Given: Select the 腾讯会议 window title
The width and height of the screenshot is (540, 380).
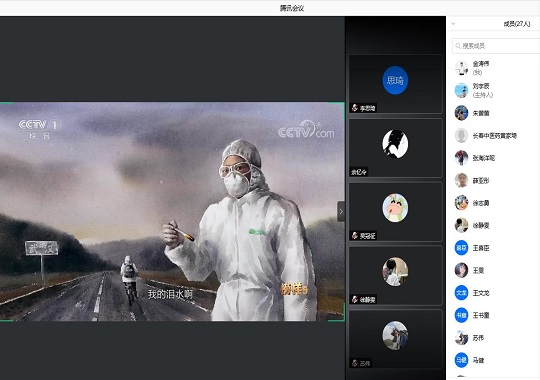Looking at the screenshot, I should pos(292,8).
